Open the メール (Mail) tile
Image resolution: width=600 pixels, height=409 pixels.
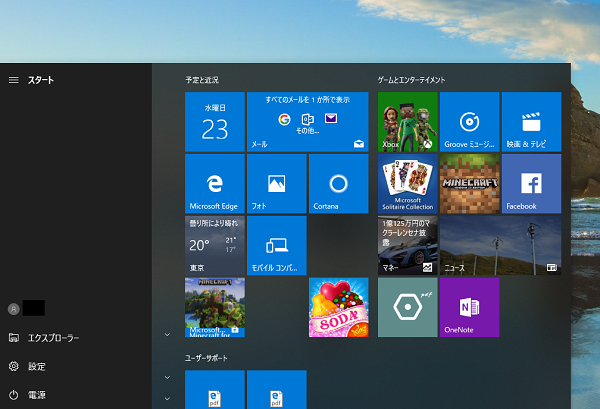(x=307, y=121)
